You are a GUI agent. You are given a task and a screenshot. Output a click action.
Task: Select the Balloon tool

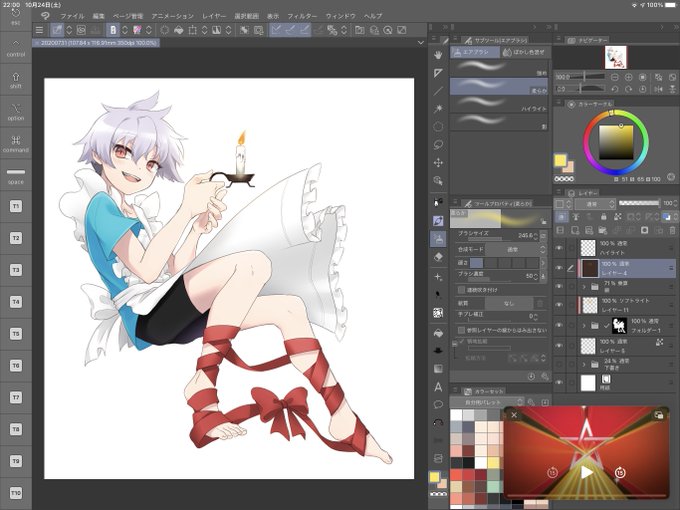(438, 405)
